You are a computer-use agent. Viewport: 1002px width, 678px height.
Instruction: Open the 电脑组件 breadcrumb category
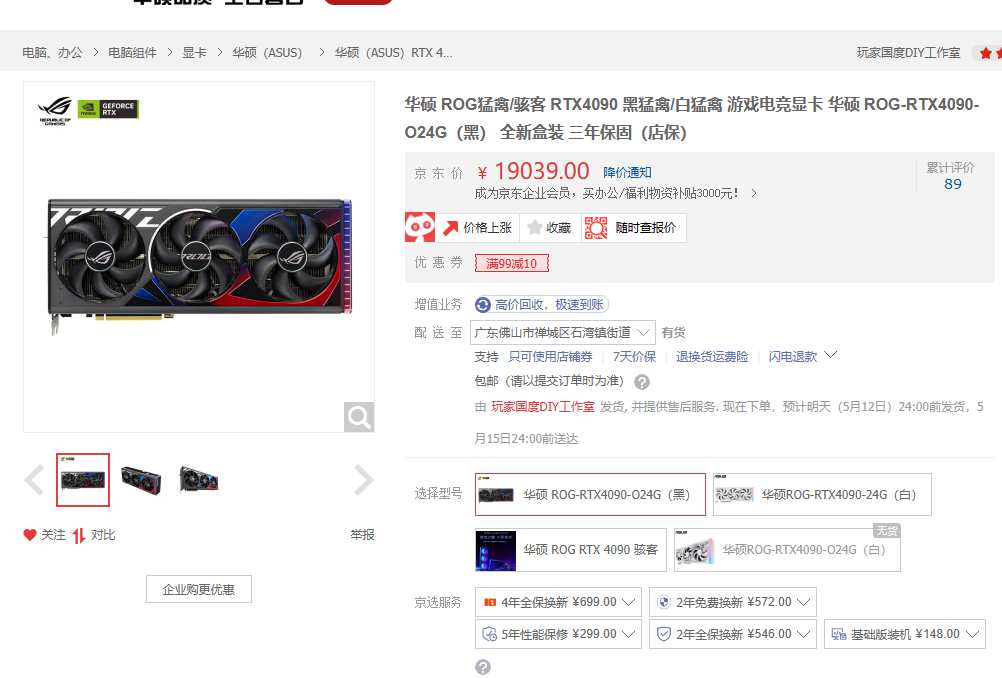click(x=132, y=53)
